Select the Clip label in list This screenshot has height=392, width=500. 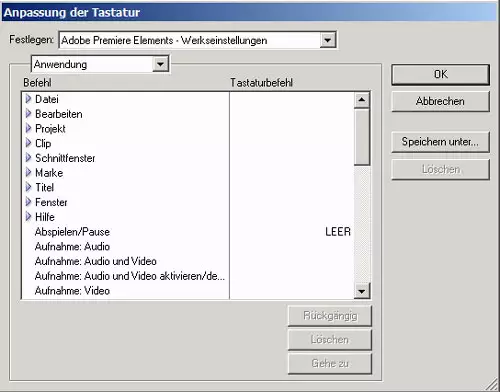(43, 143)
